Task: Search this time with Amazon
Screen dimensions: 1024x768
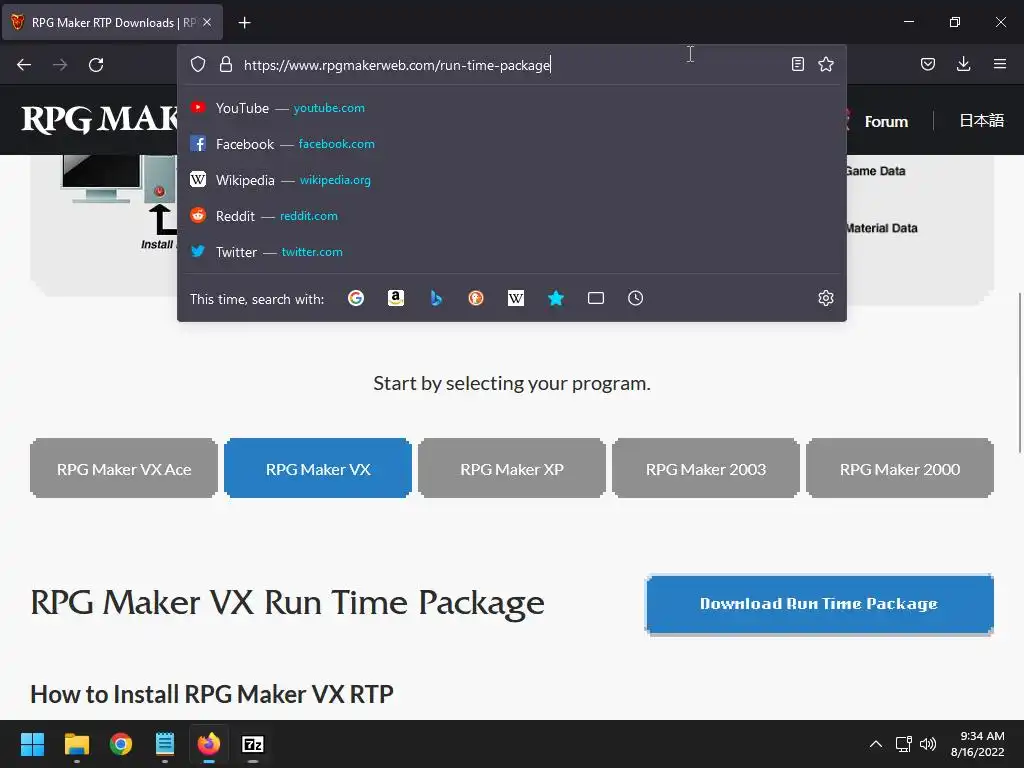Action: point(396,298)
